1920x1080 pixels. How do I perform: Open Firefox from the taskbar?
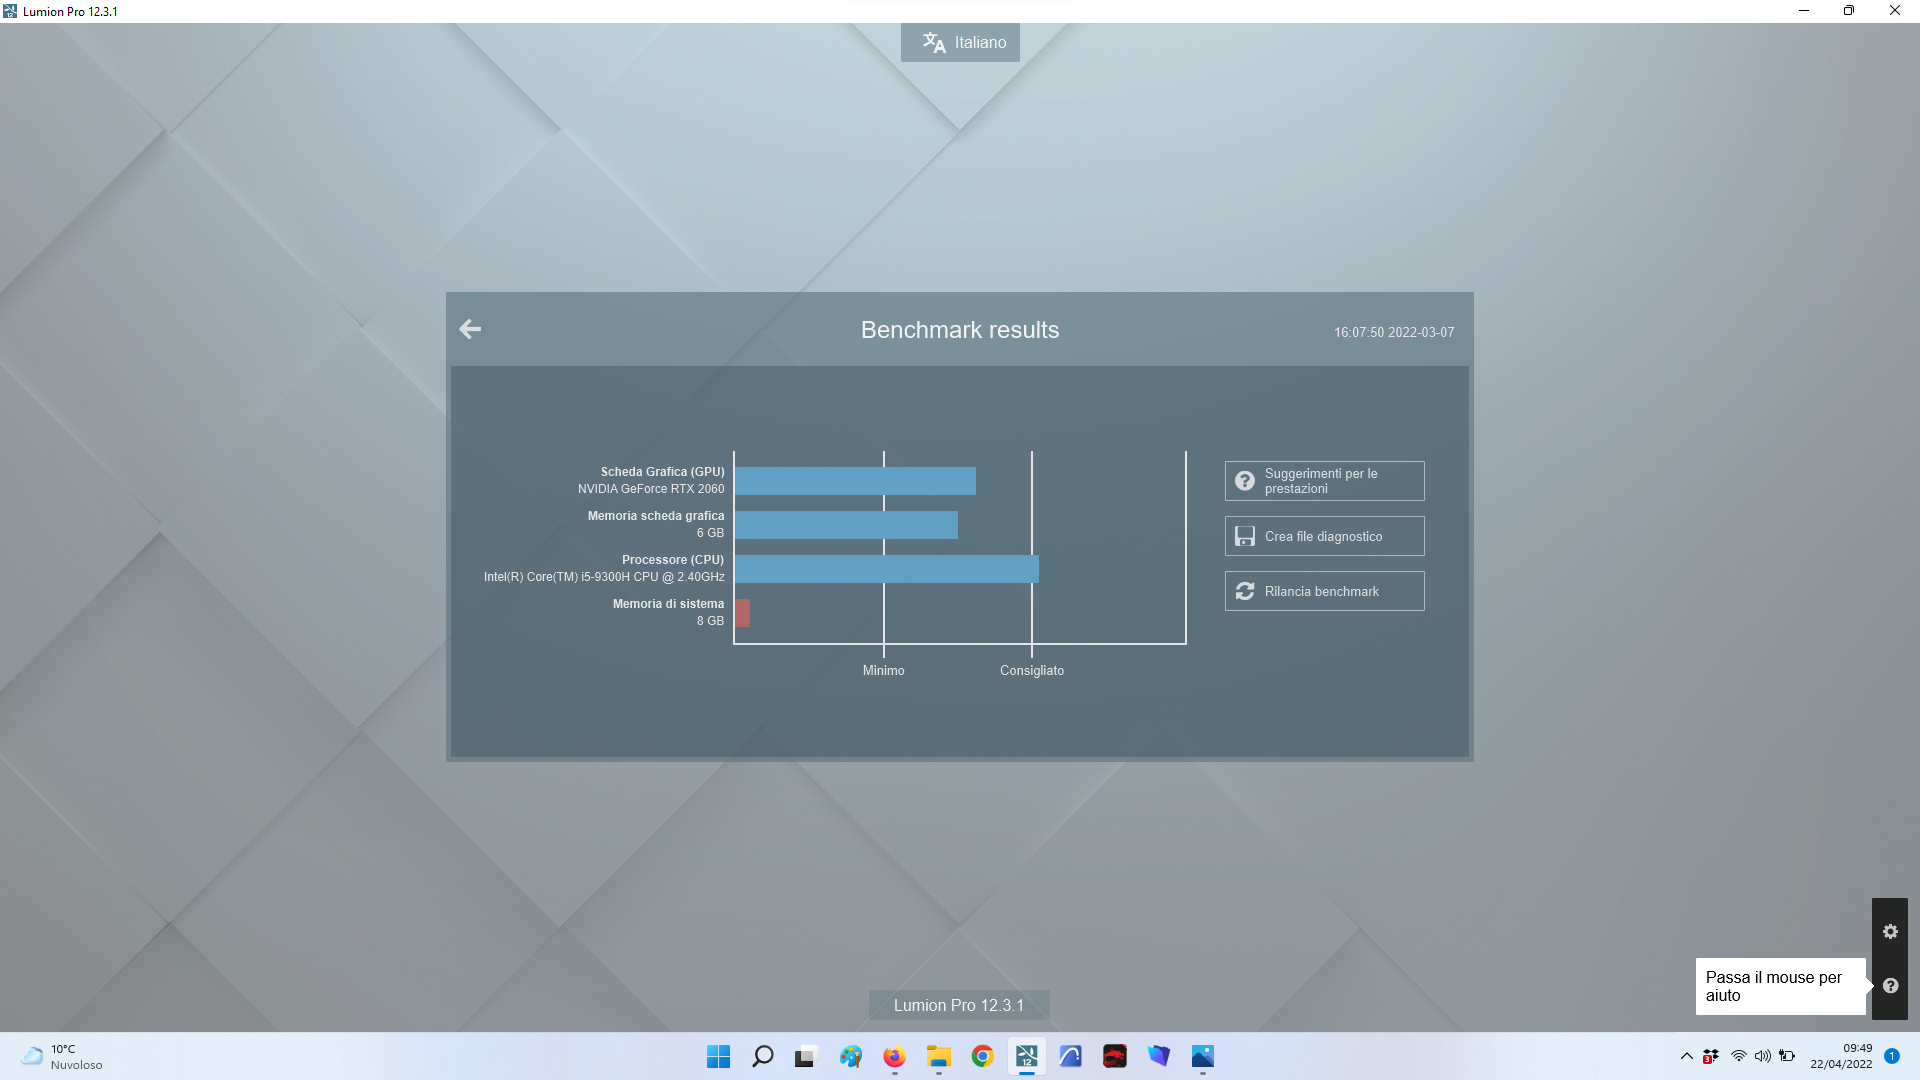click(x=894, y=1057)
